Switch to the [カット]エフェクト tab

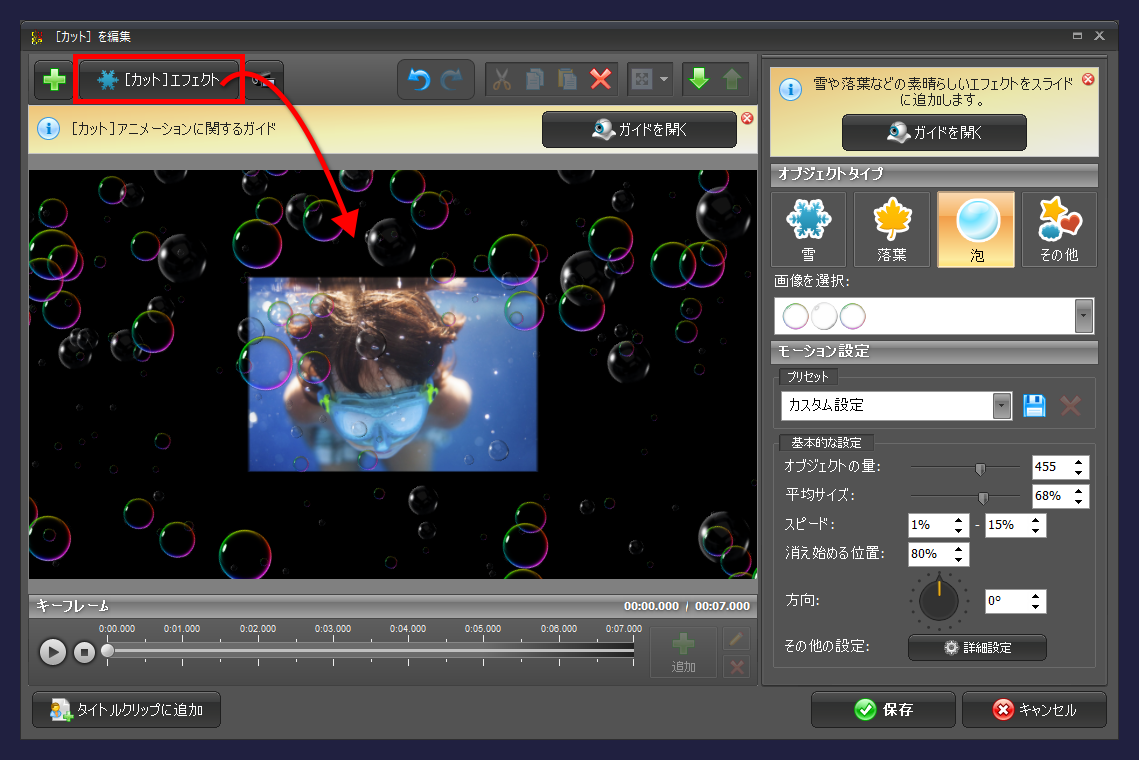[x=159, y=80]
